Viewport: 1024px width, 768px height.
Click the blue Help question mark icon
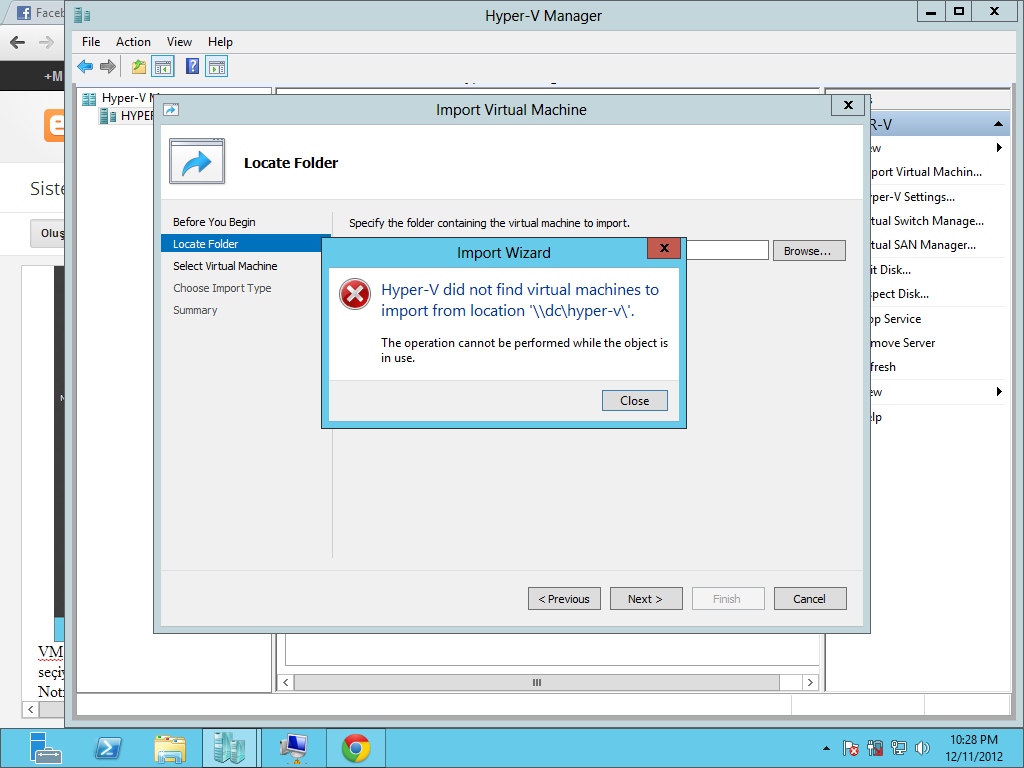(x=192, y=67)
